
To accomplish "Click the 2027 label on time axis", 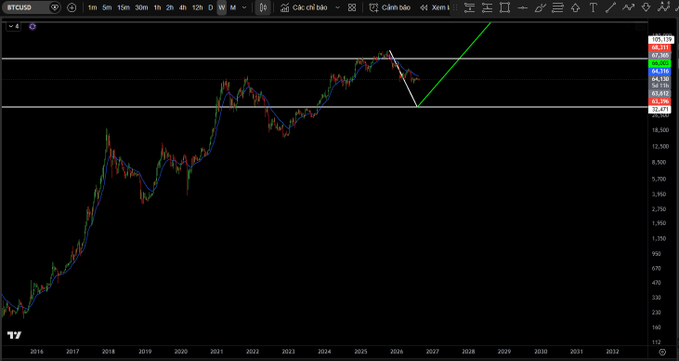I will (x=432, y=351).
